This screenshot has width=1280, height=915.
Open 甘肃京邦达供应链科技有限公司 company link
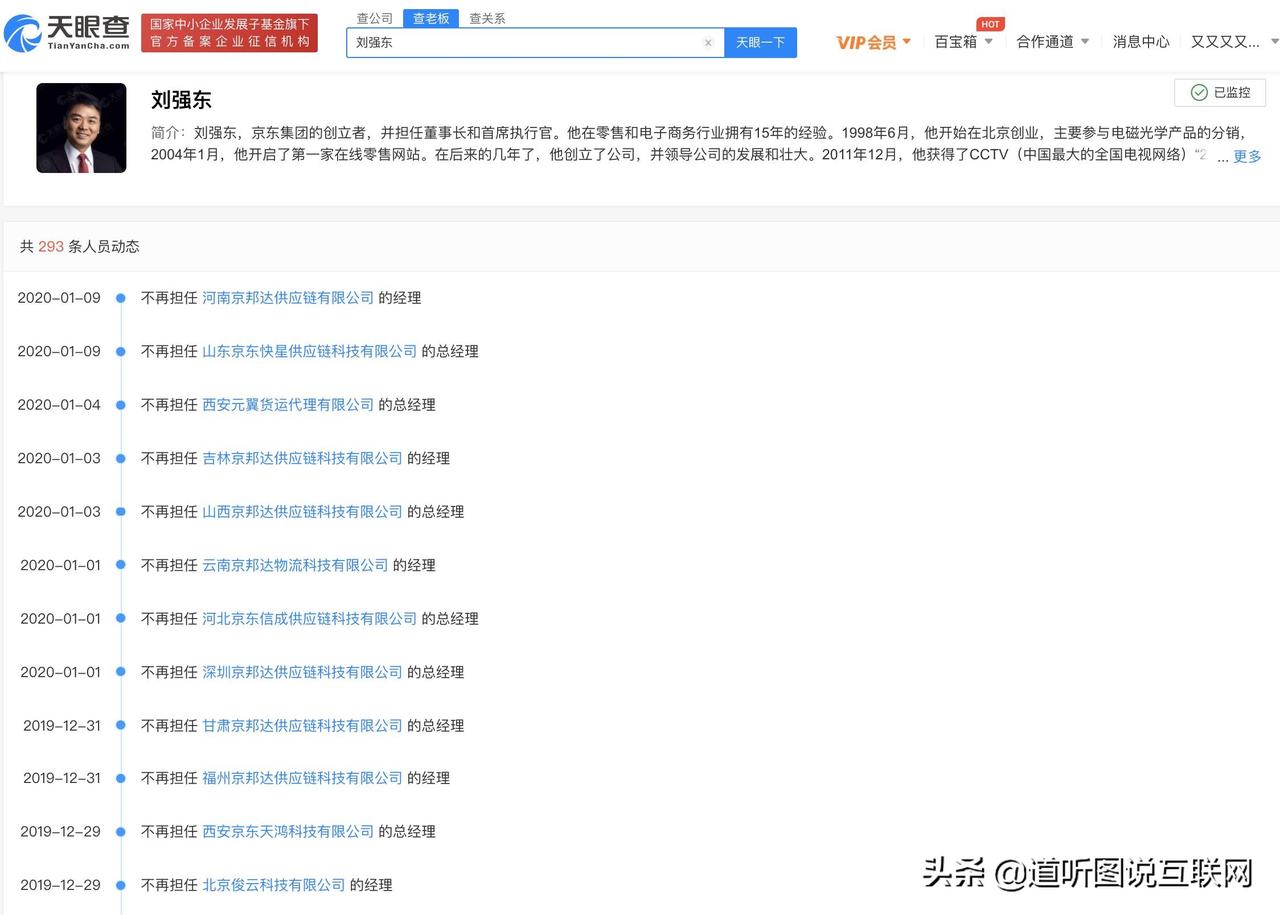tap(302, 726)
